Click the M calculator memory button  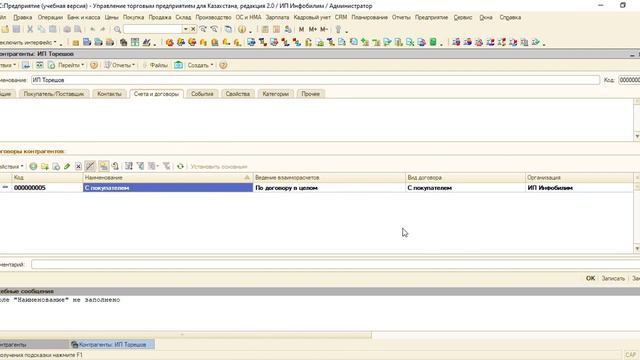coord(301,29)
